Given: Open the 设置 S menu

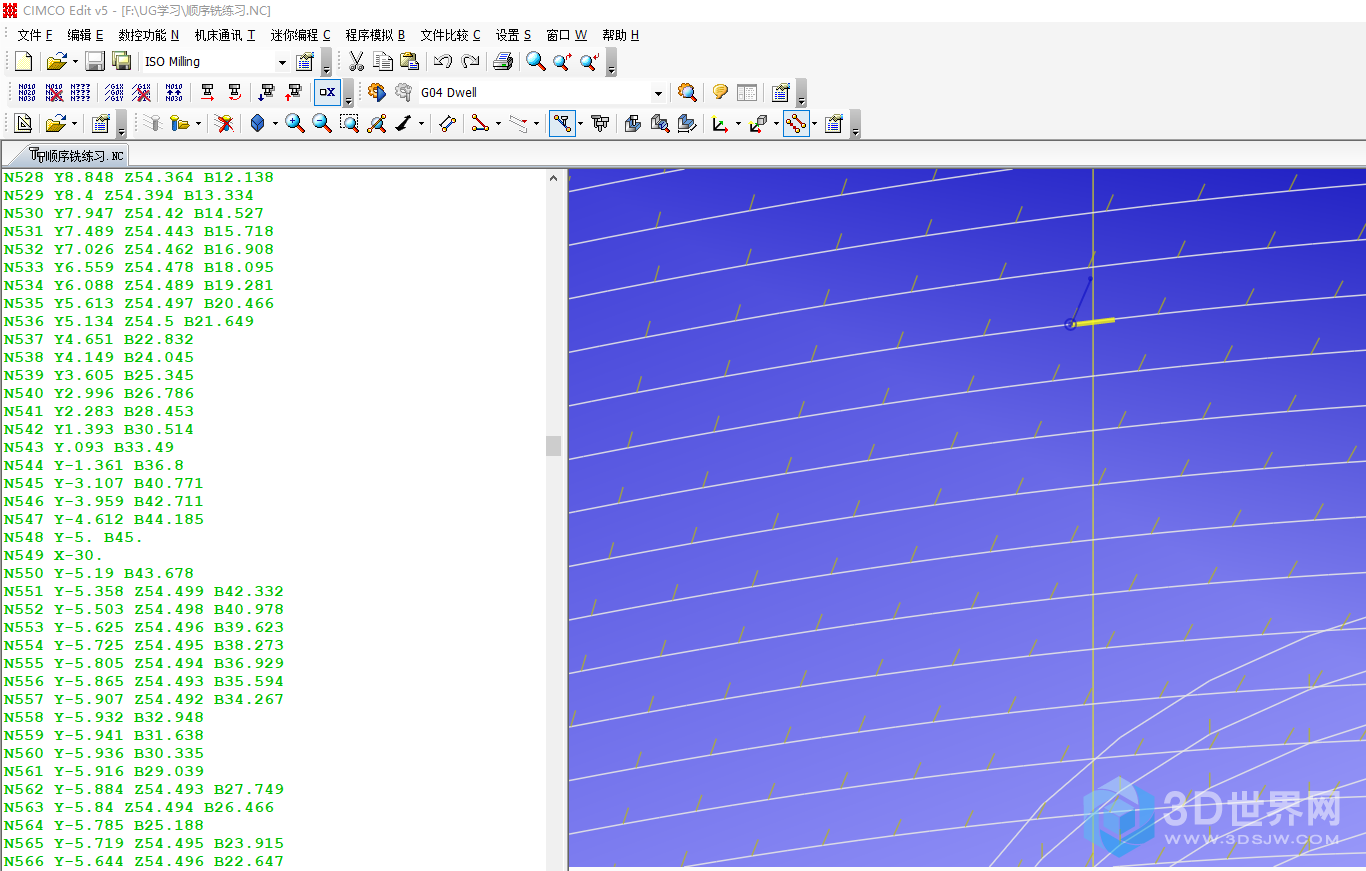Looking at the screenshot, I should (x=514, y=35).
